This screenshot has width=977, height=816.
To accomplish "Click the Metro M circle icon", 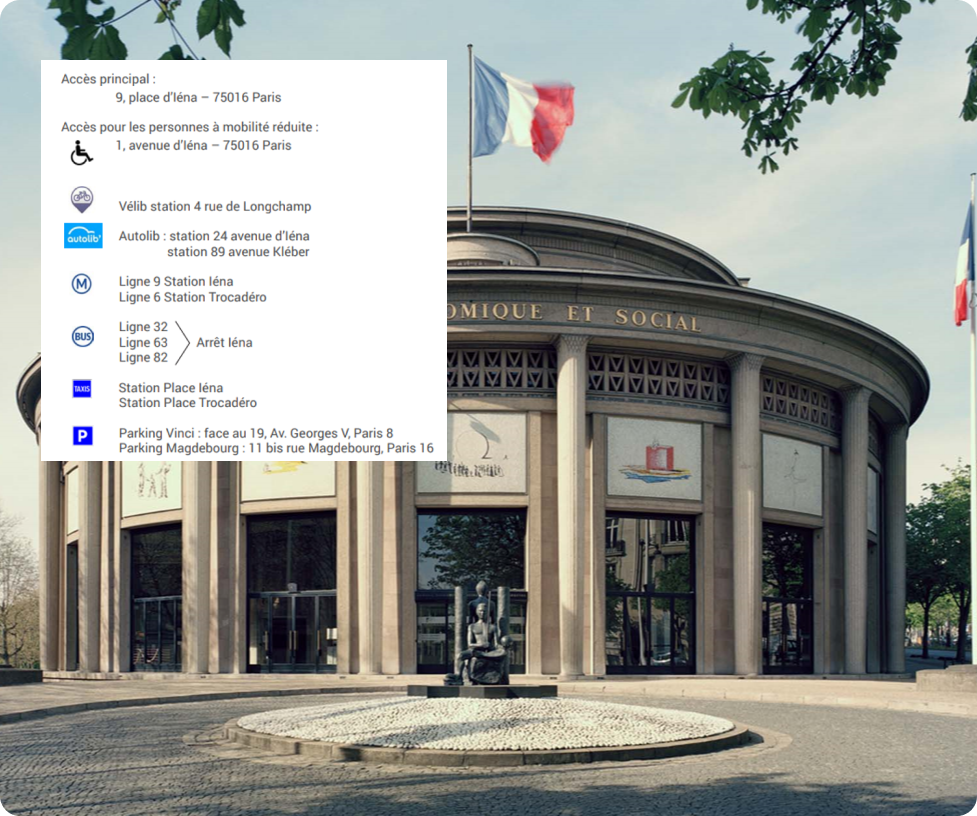I will coord(82,284).
